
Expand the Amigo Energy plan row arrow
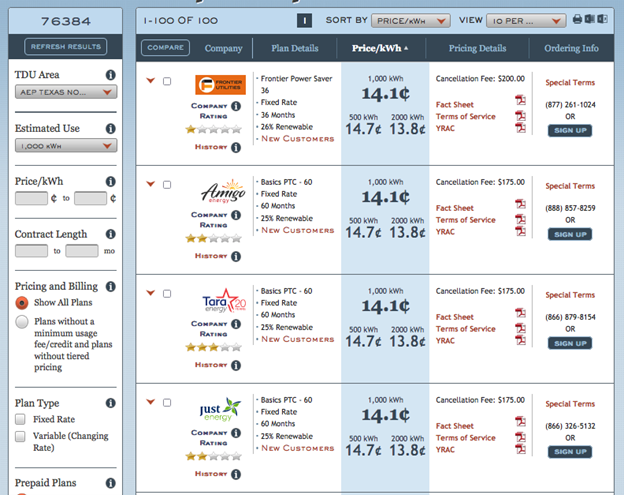pyautogui.click(x=150, y=184)
